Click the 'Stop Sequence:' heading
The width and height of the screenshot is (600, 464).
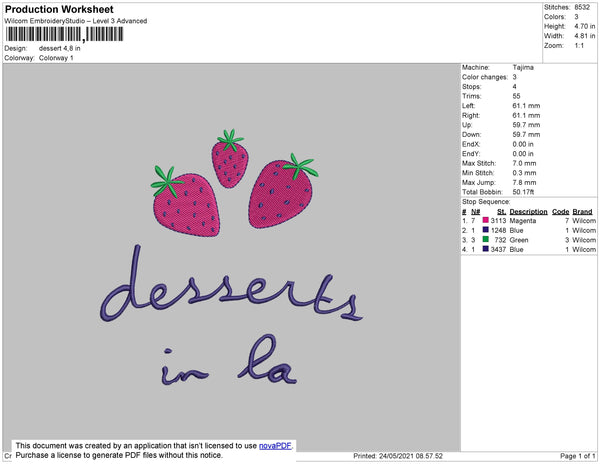[486, 202]
